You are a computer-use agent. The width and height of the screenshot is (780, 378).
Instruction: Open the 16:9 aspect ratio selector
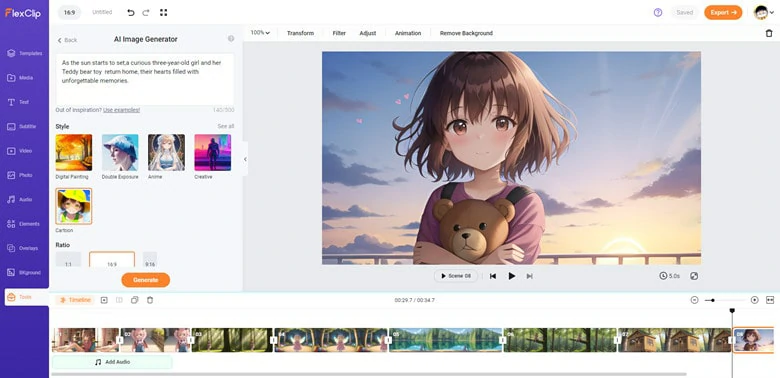click(x=70, y=12)
